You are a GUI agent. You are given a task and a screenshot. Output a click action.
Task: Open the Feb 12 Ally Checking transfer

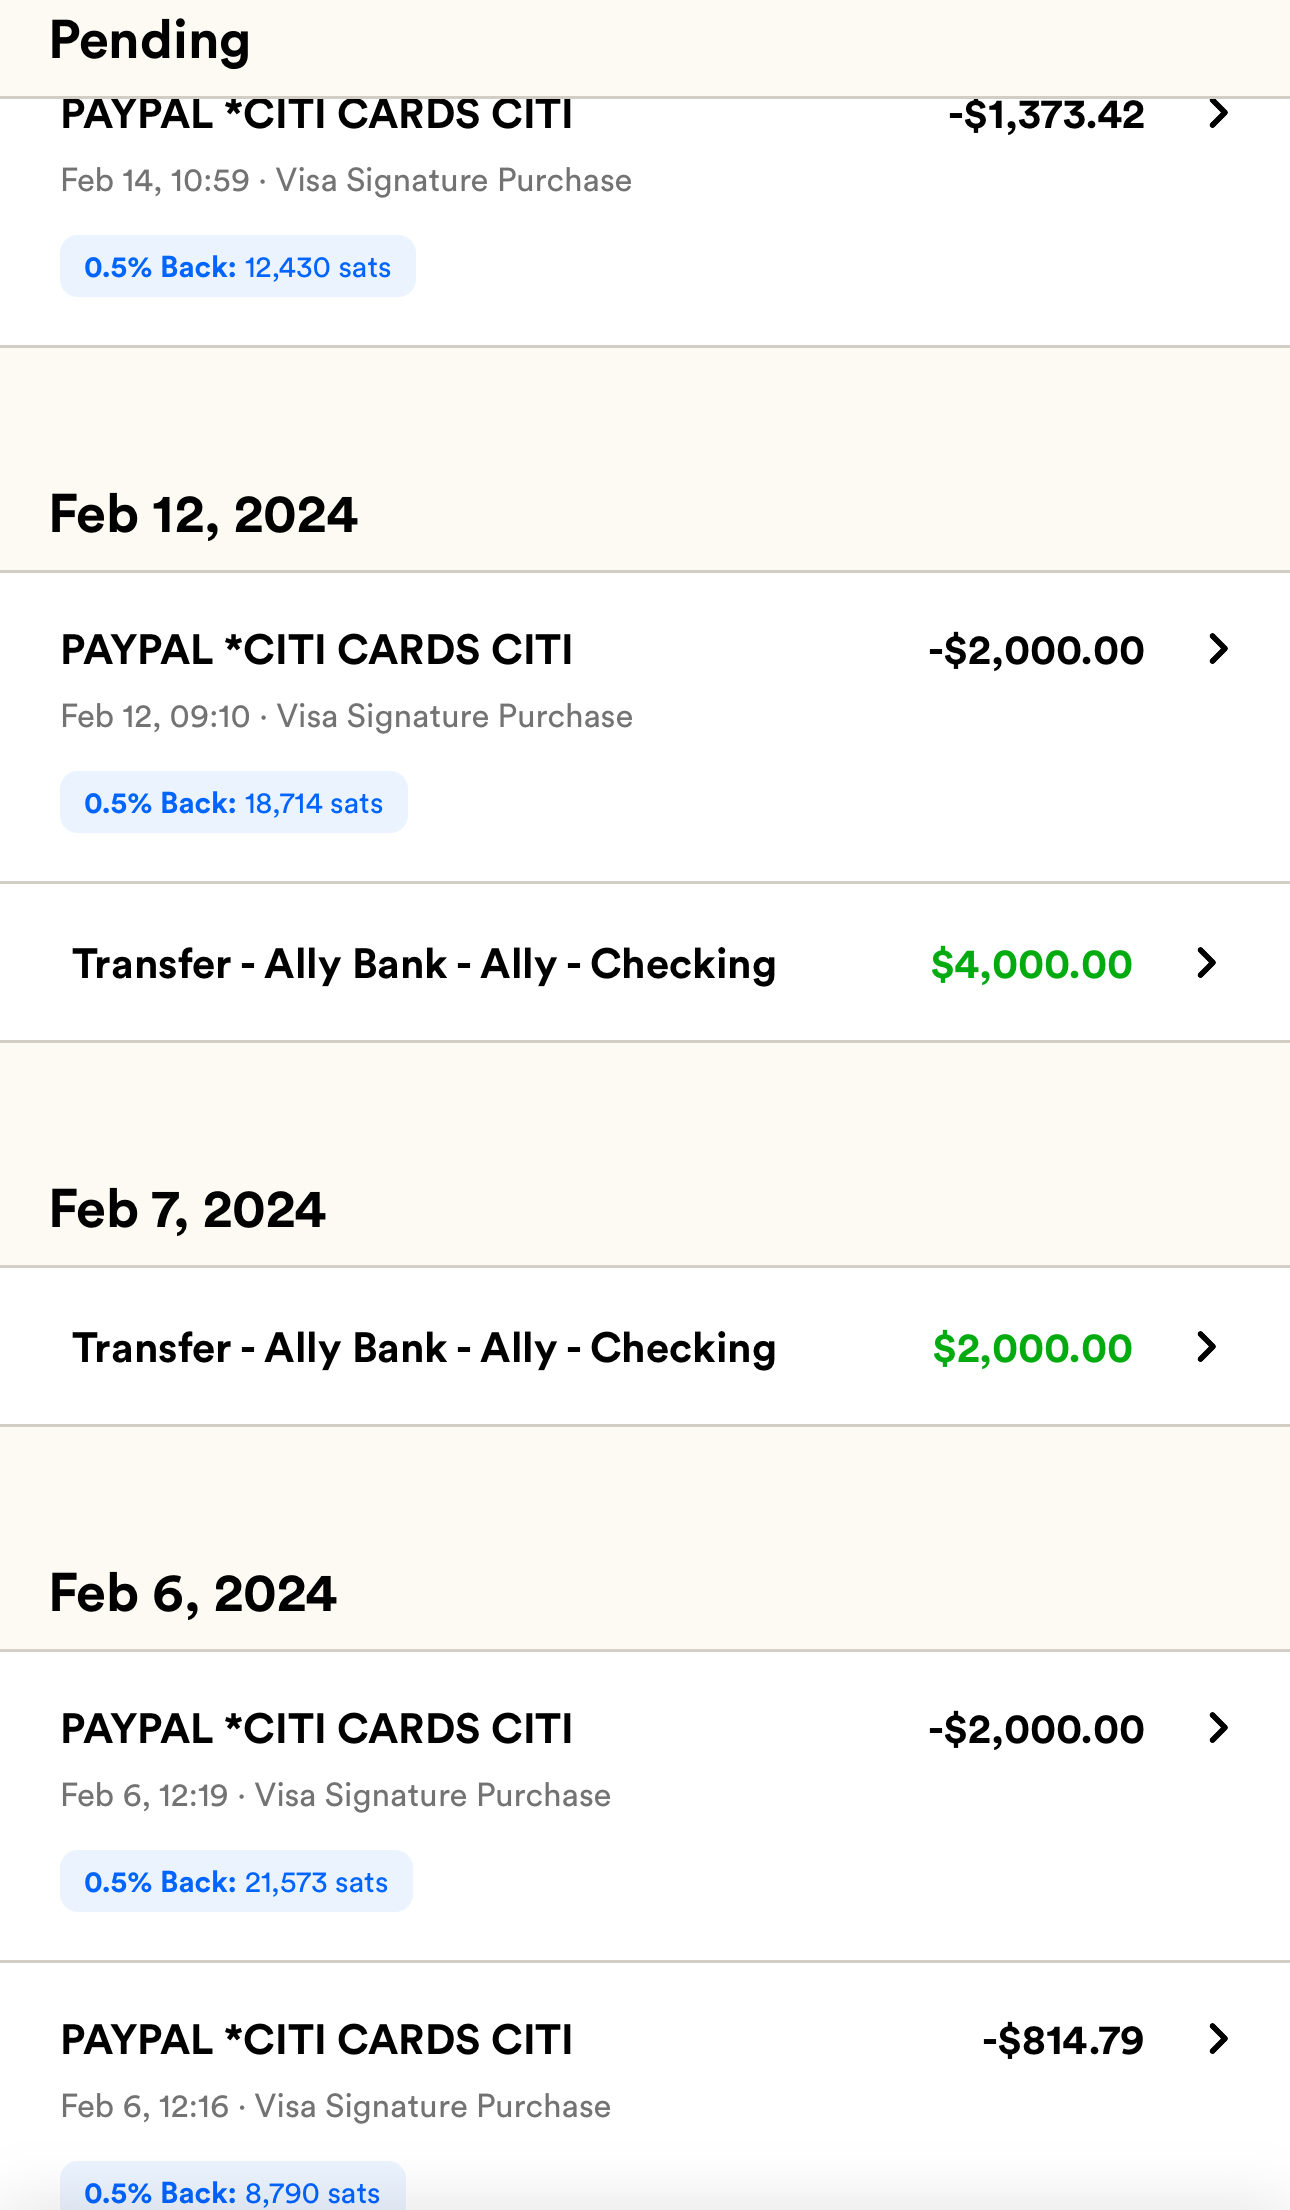pyautogui.click(x=424, y=964)
